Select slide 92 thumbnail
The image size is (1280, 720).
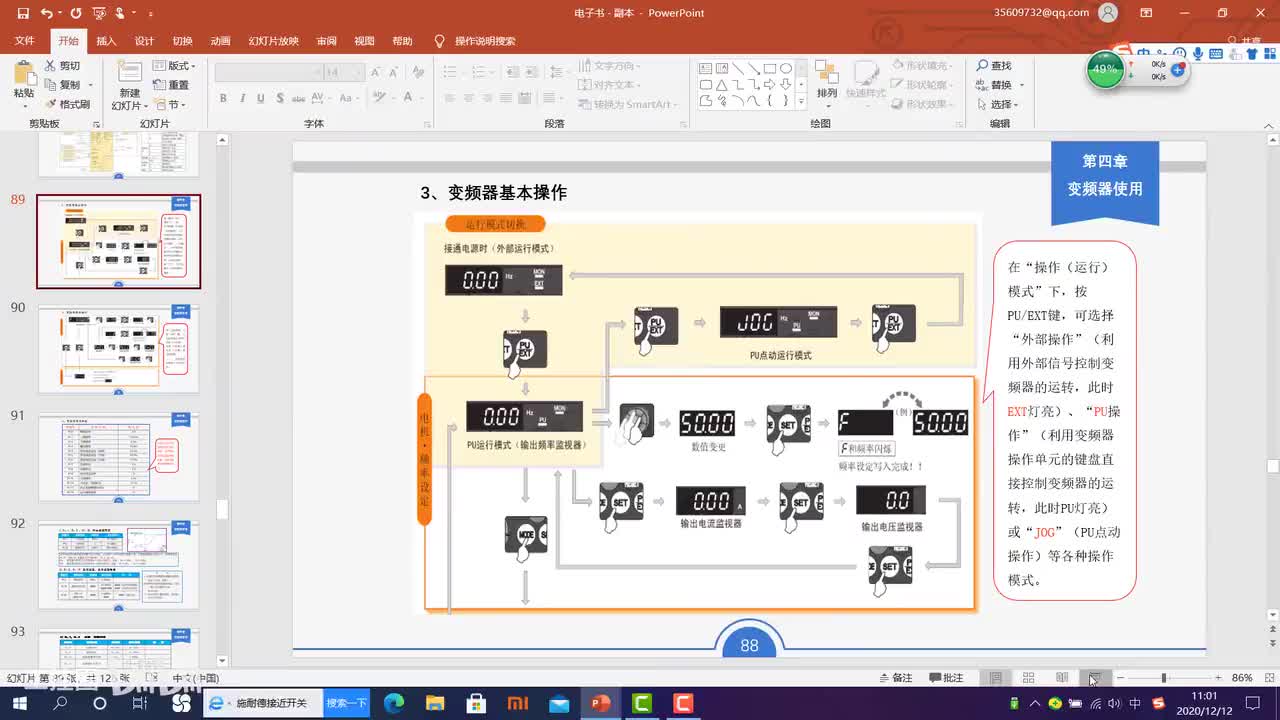point(118,565)
